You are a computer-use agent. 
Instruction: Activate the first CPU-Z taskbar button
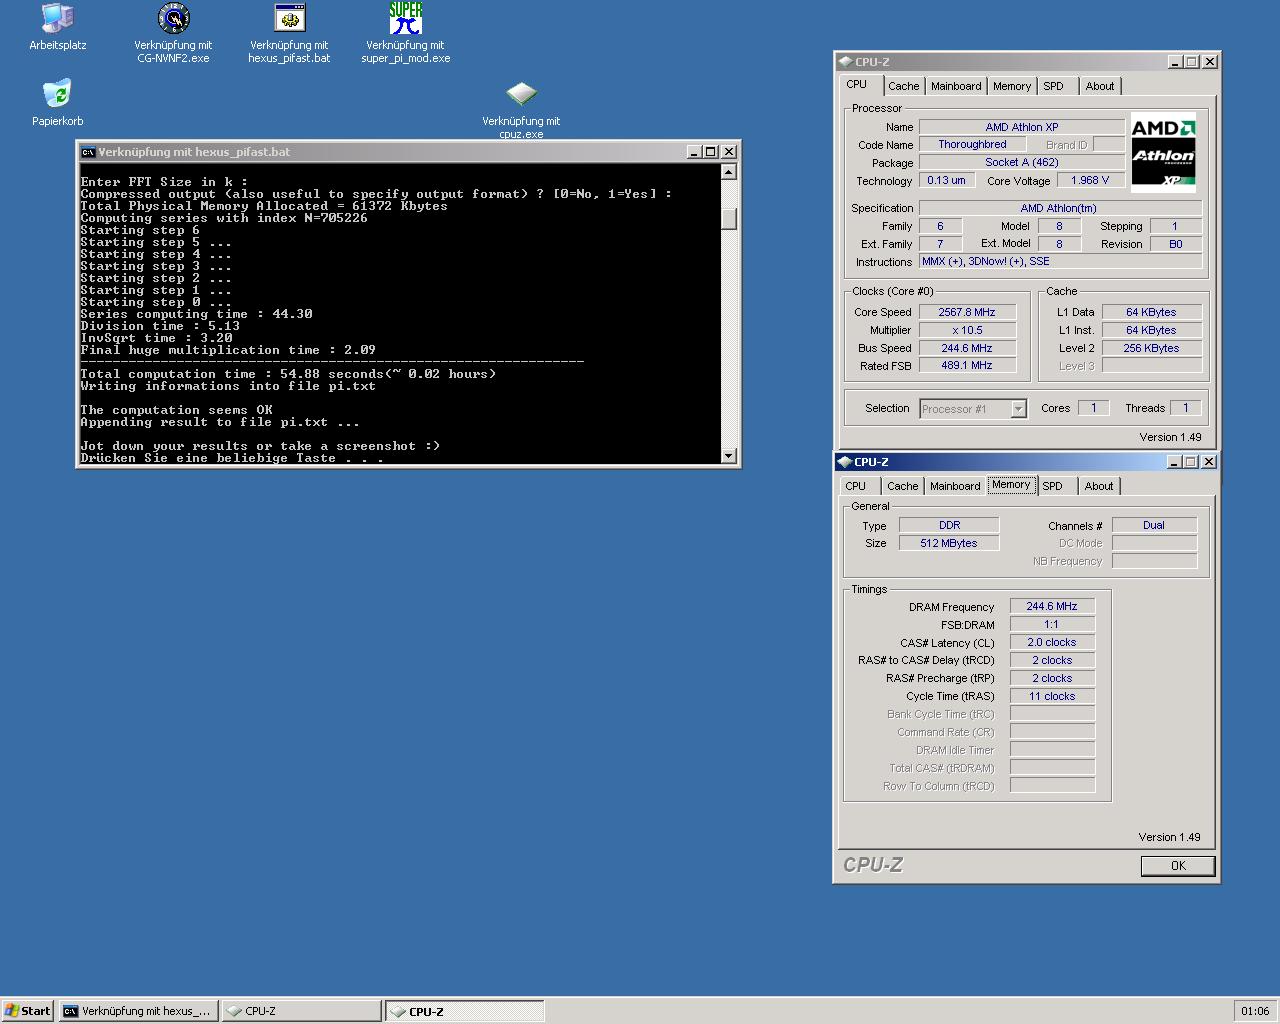[301, 1011]
